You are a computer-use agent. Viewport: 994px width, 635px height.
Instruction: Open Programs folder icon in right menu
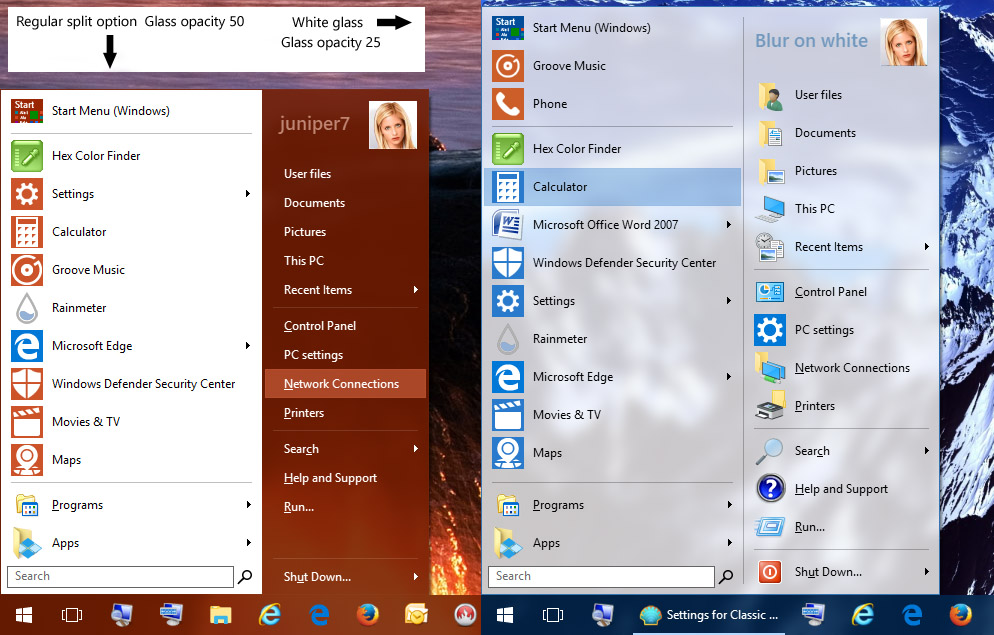point(508,505)
